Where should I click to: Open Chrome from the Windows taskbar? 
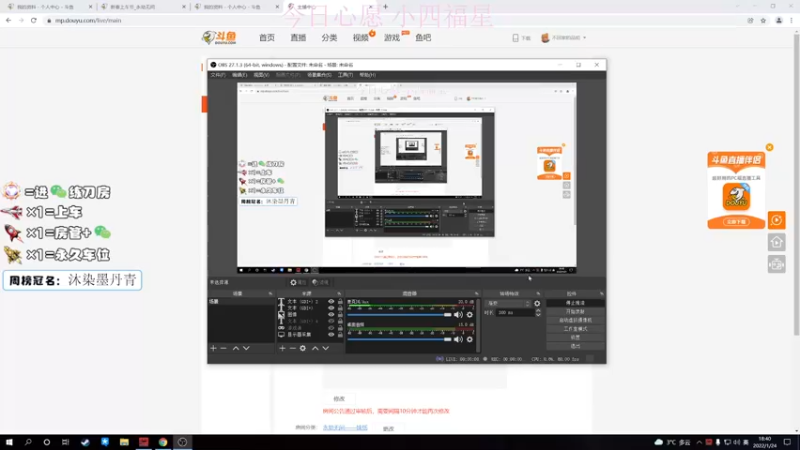[x=163, y=442]
